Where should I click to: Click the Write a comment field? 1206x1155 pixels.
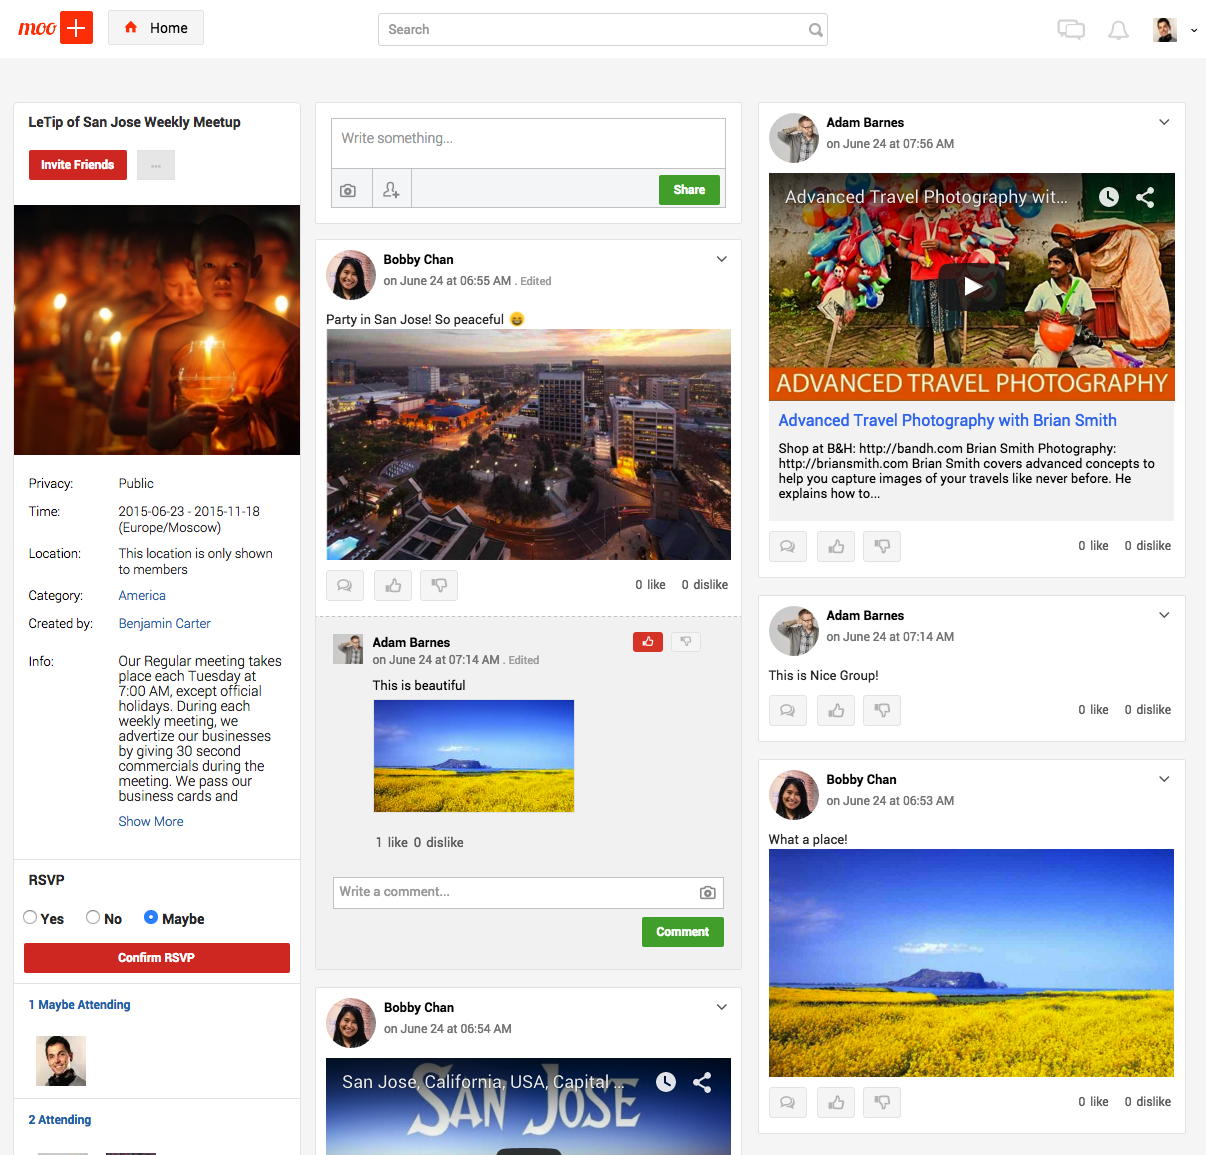click(x=528, y=892)
